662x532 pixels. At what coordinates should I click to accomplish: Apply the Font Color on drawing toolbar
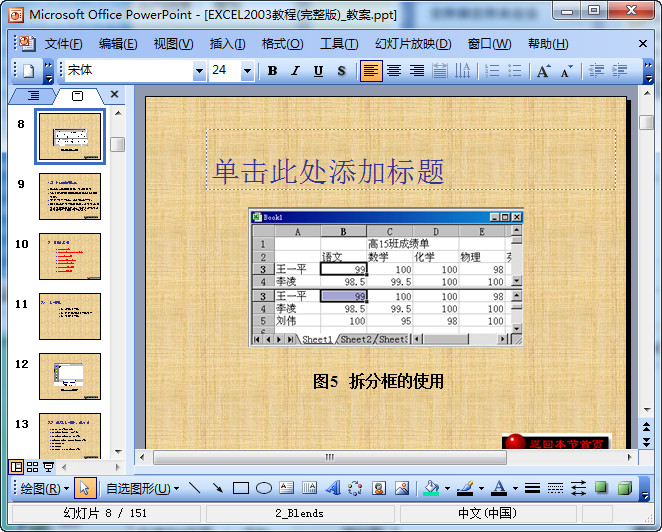pyautogui.click(x=499, y=489)
